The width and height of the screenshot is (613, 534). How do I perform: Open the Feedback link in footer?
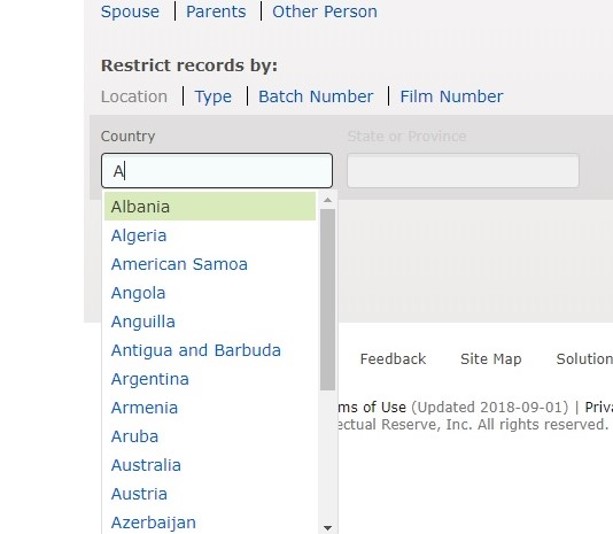393,359
